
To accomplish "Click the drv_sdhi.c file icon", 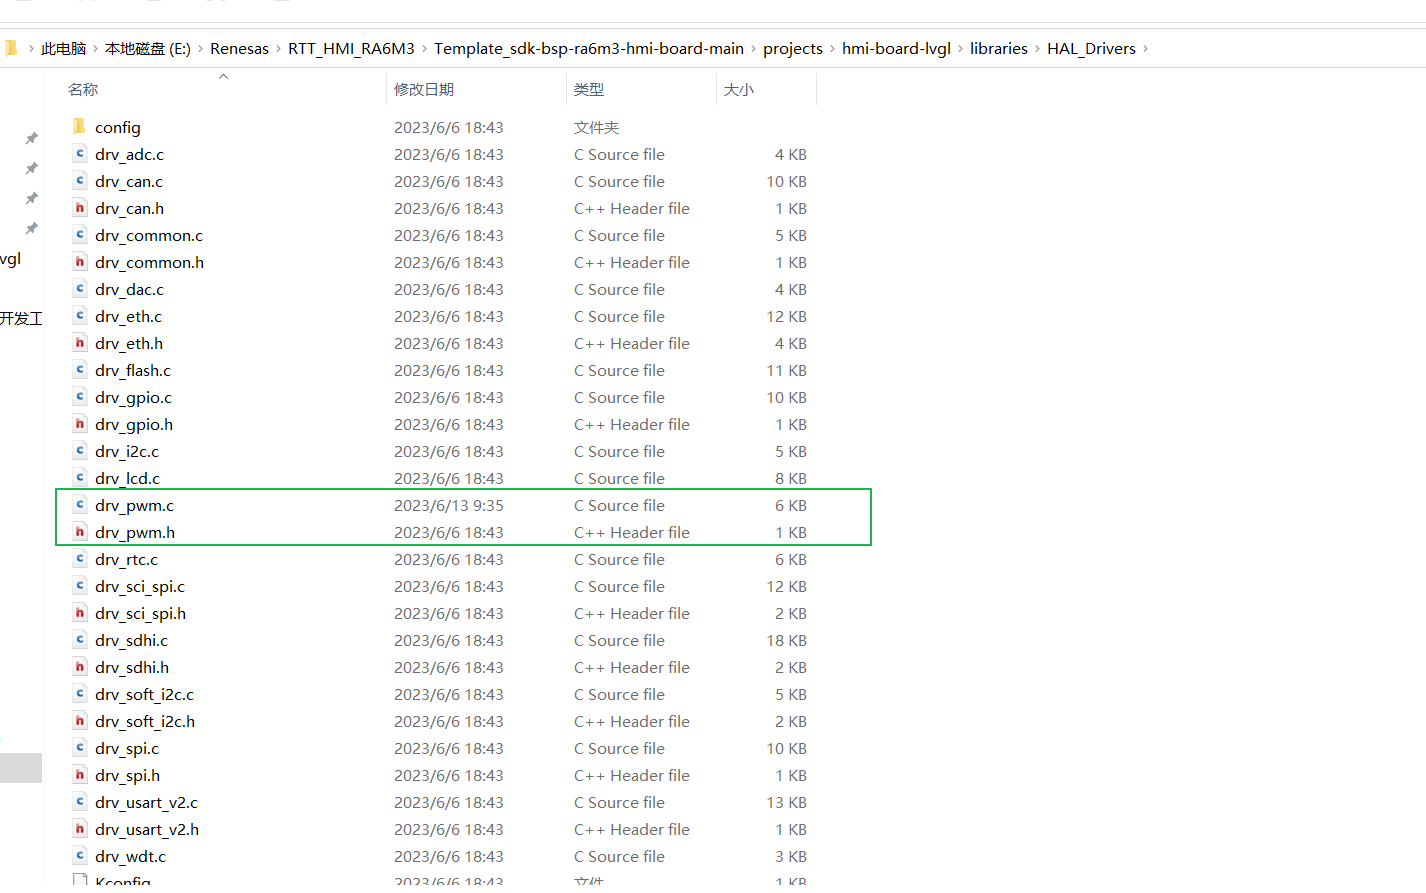I will [x=80, y=639].
